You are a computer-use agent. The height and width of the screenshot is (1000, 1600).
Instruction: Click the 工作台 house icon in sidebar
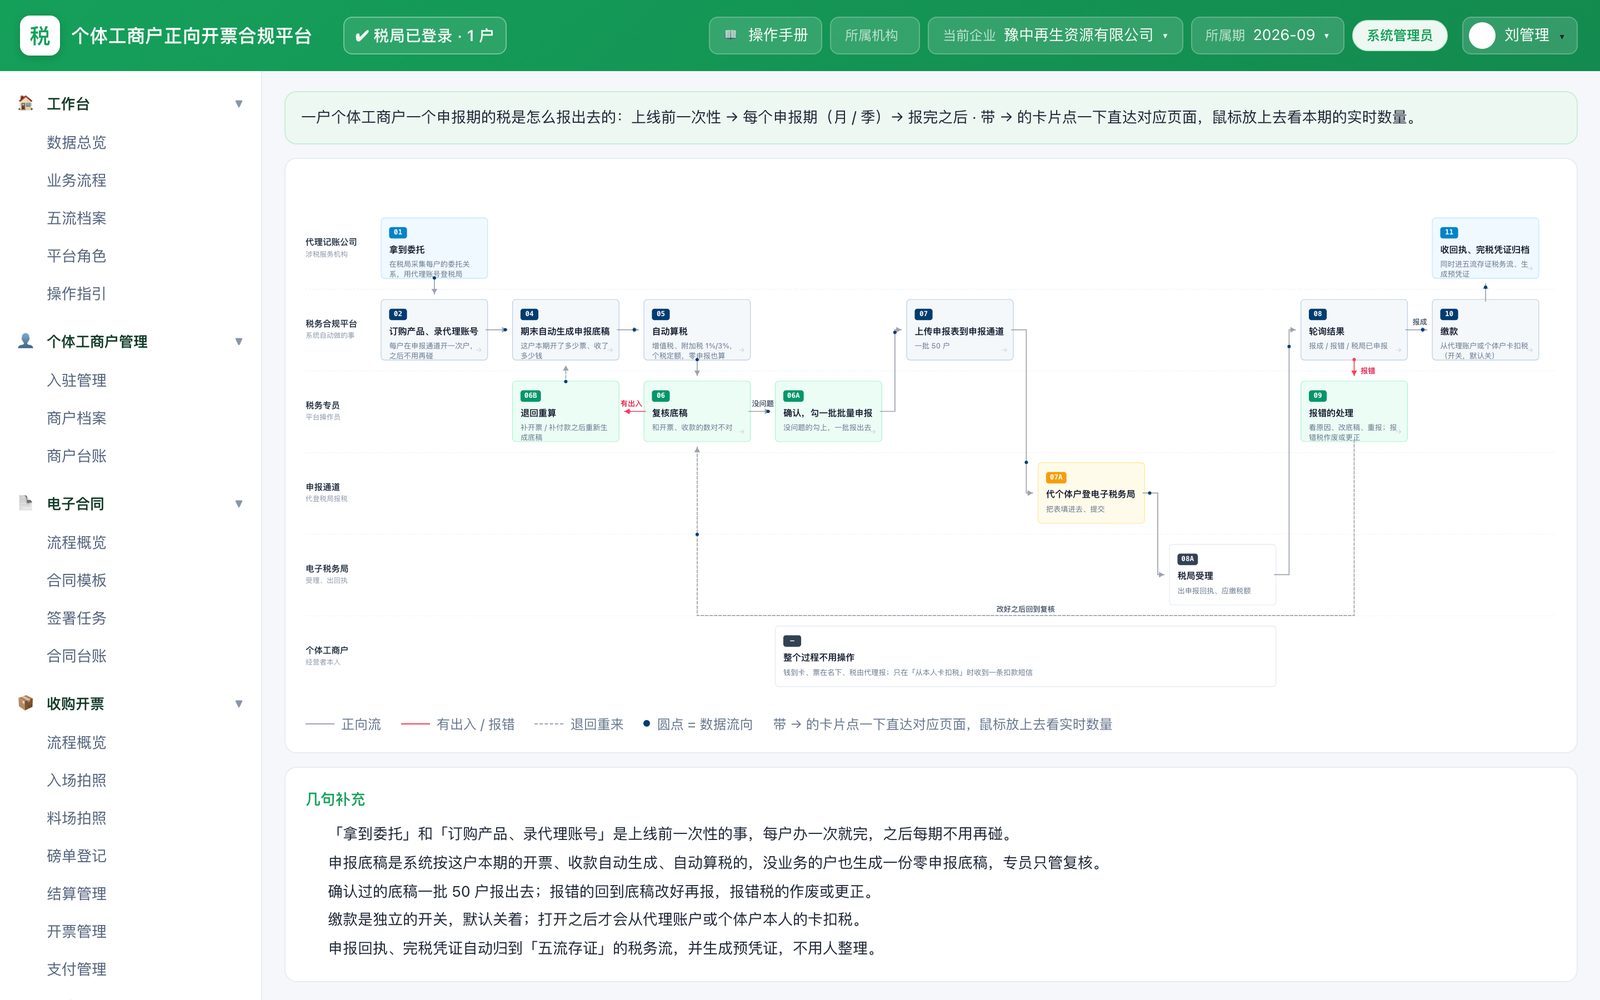[x=26, y=103]
